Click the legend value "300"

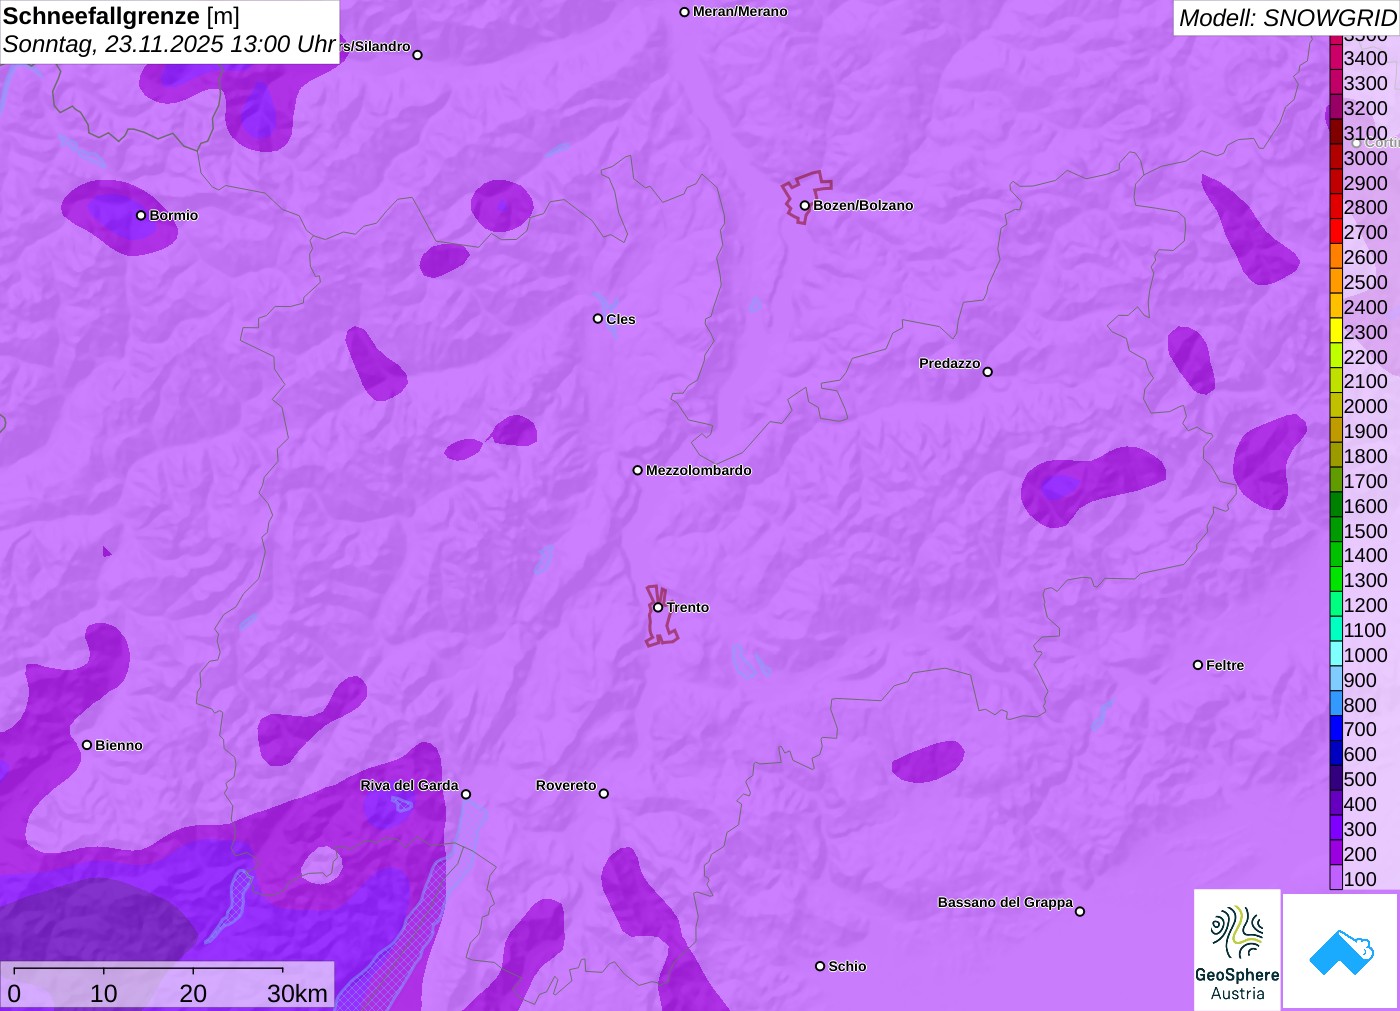(1360, 829)
